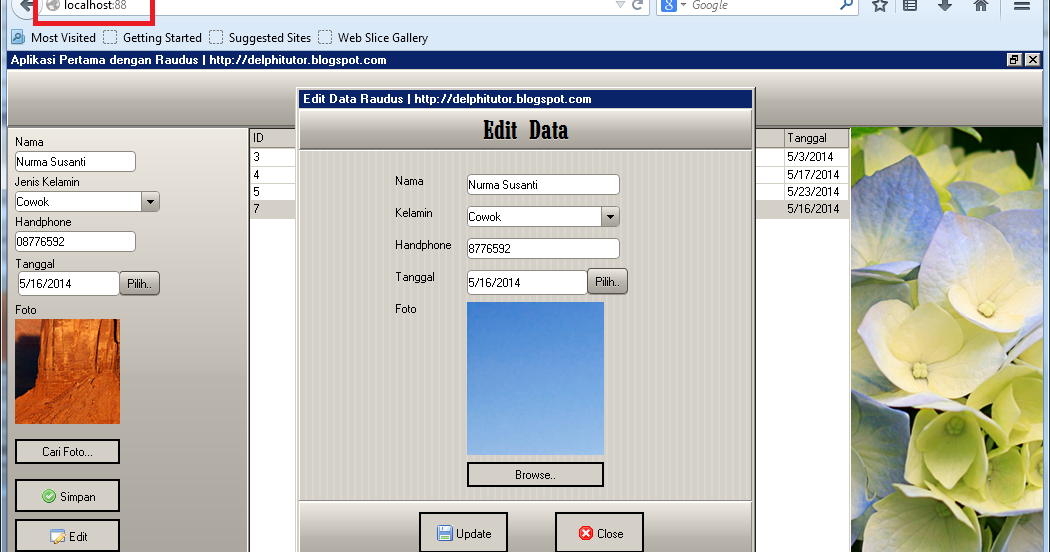Click the Tanggal column header
1050x552 pixels.
click(816, 138)
